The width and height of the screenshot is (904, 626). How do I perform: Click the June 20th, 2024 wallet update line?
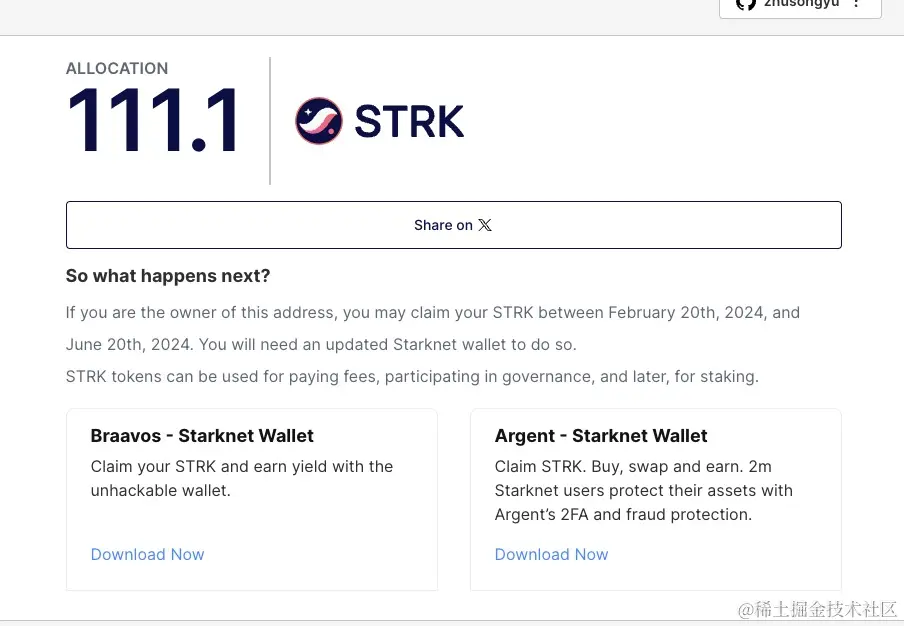point(321,345)
